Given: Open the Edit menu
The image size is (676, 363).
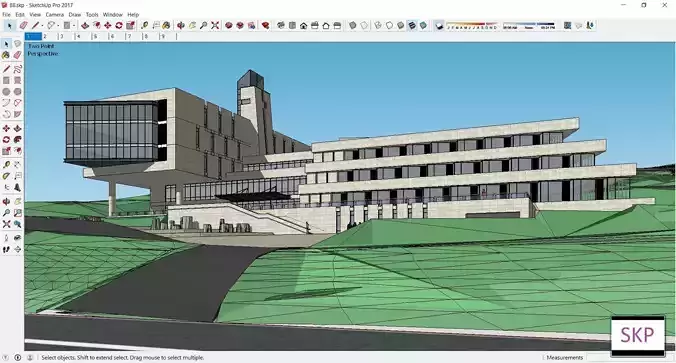Looking at the screenshot, I should (20, 14).
